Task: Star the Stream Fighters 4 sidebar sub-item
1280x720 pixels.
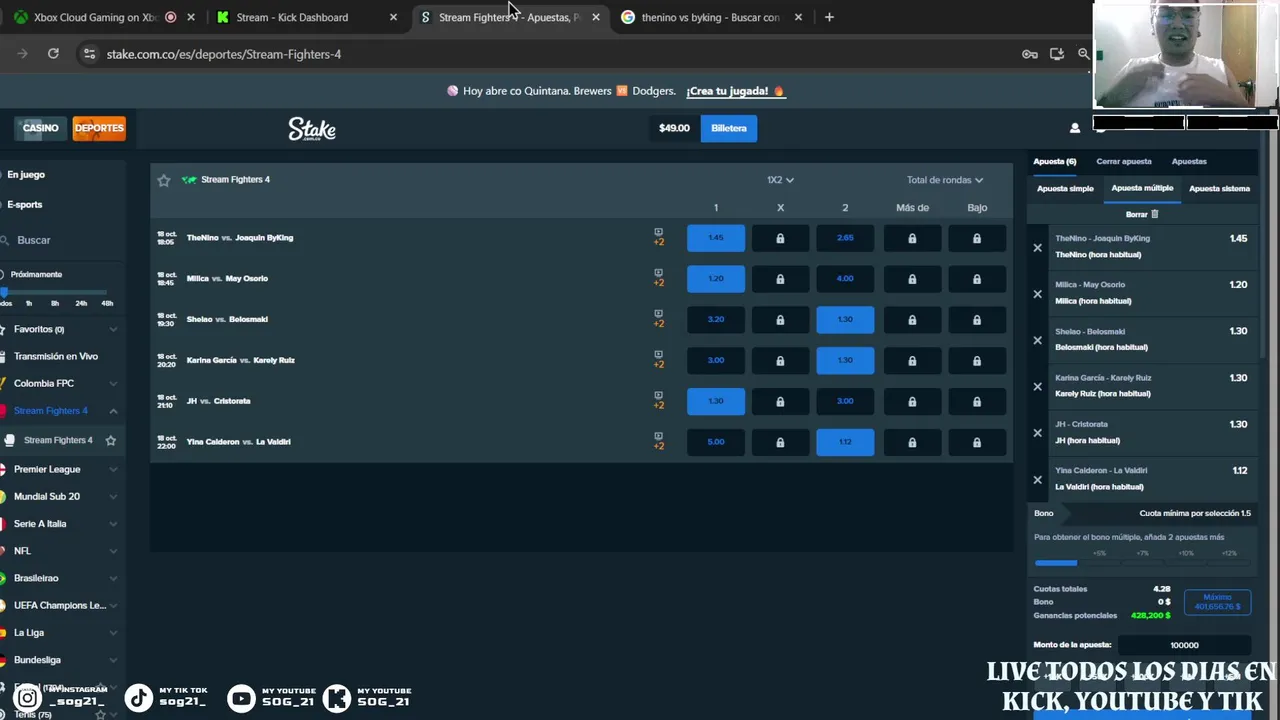Action: [111, 440]
